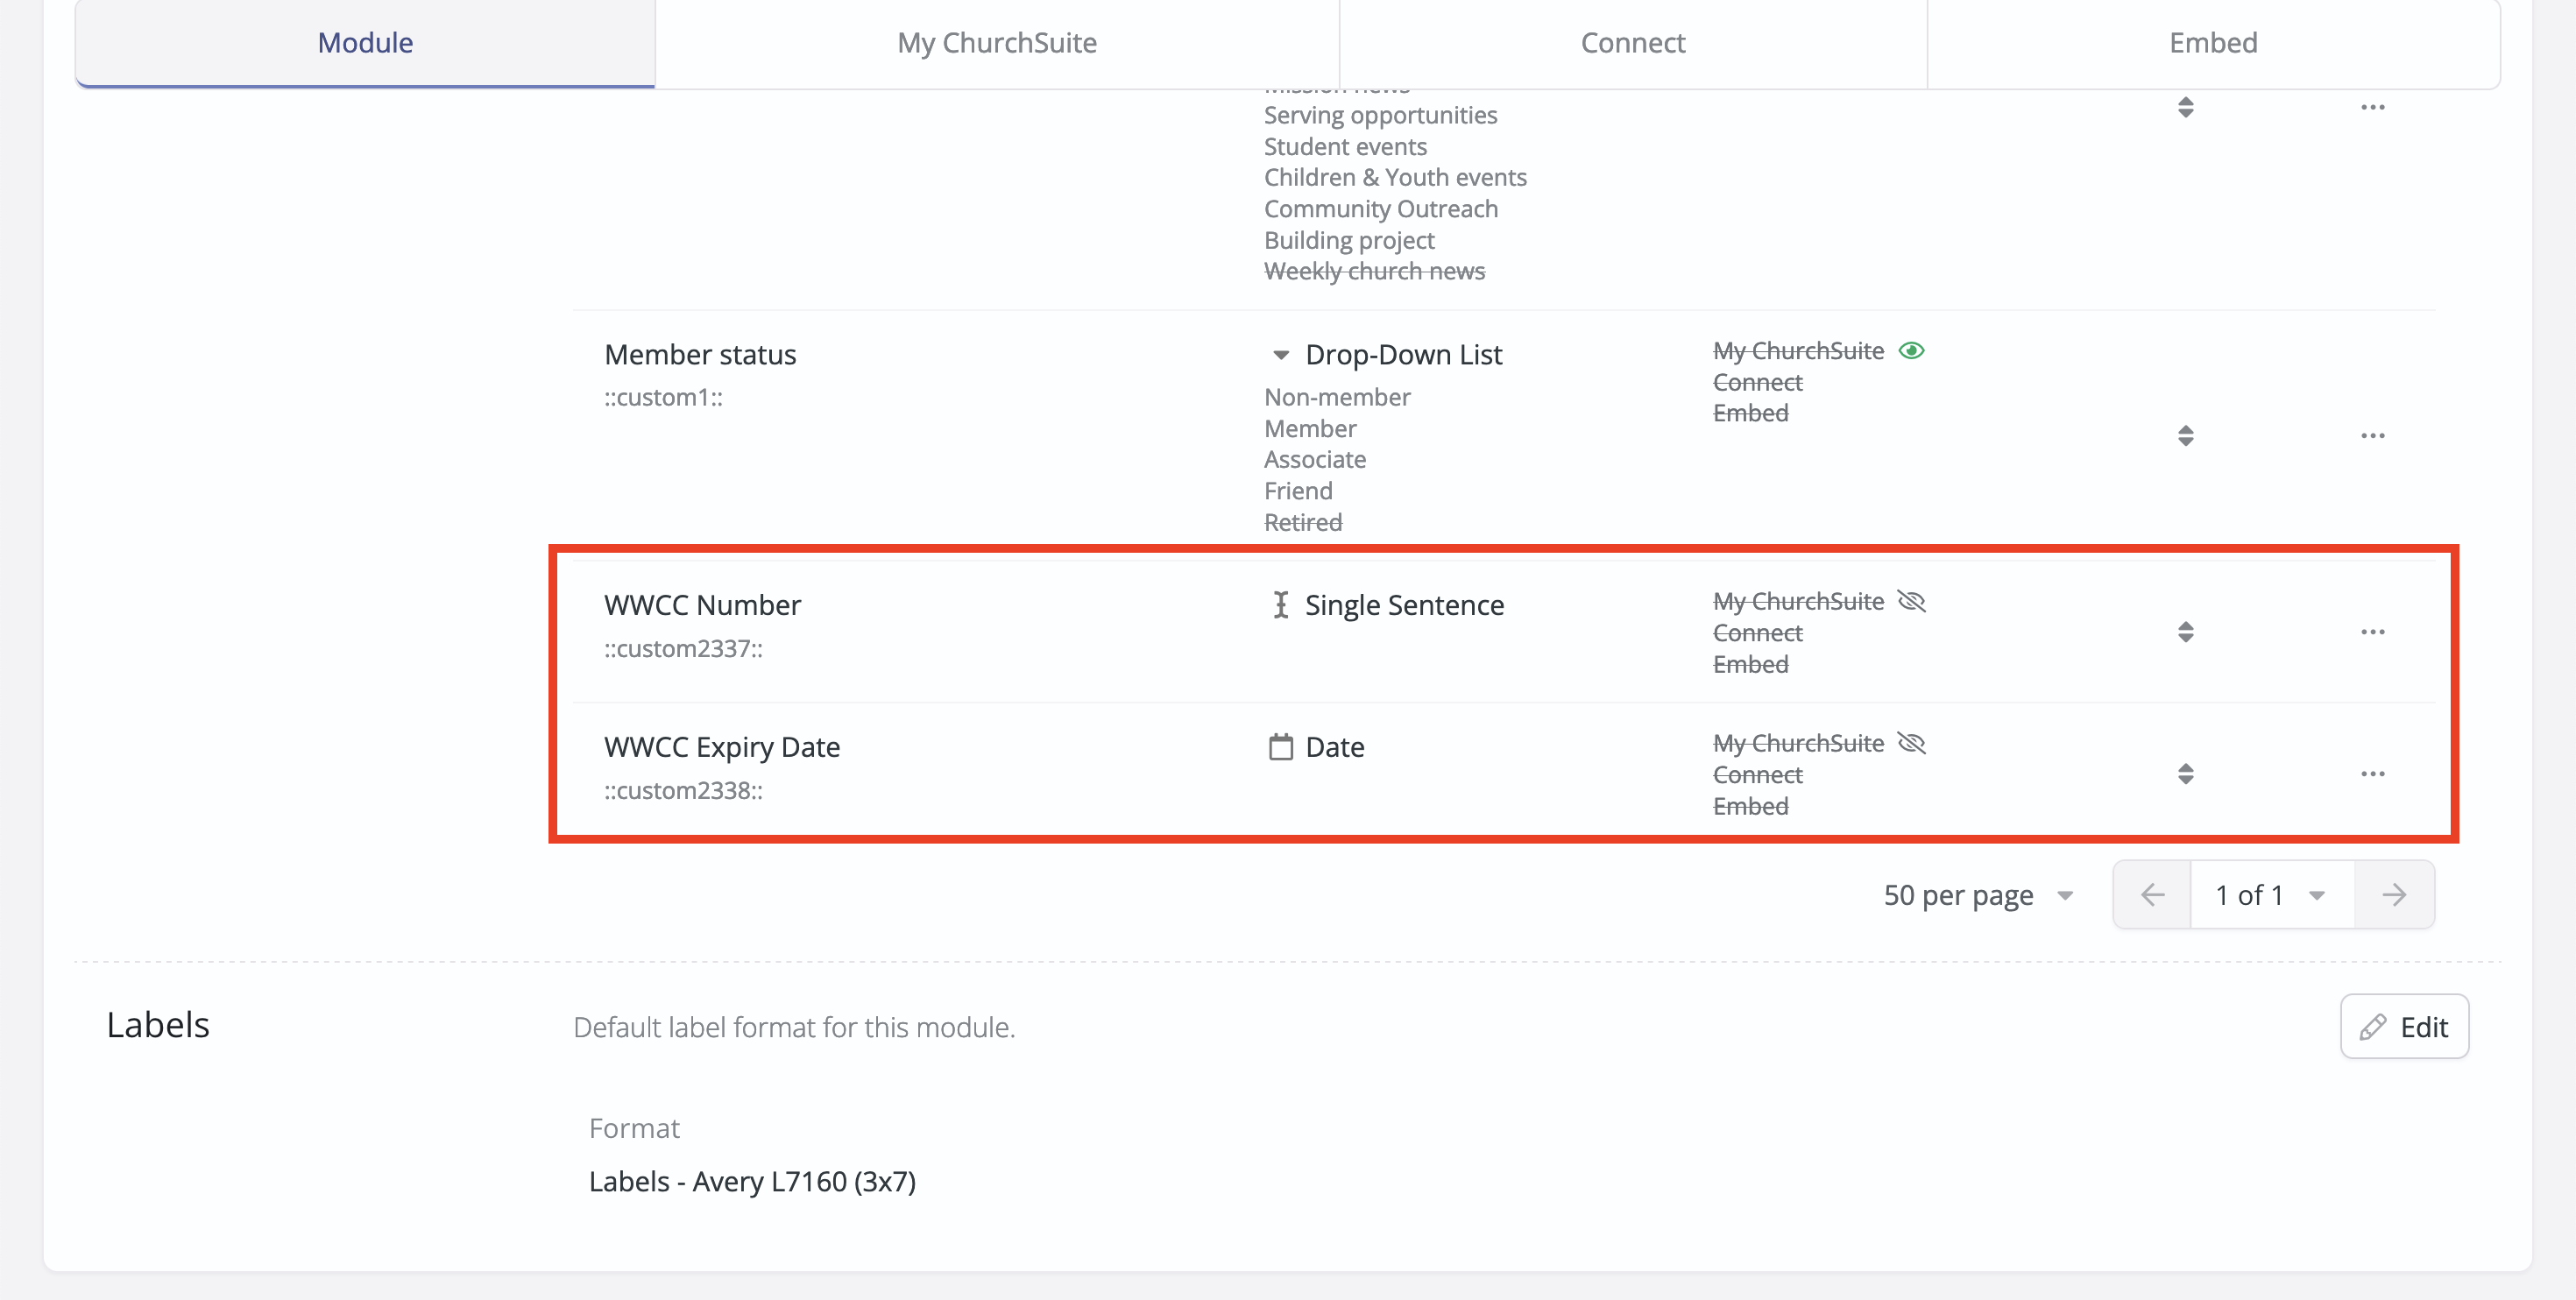This screenshot has width=2576, height=1300.
Task: Click the Labels - Avery L7160 format text
Action: pyautogui.click(x=753, y=1181)
